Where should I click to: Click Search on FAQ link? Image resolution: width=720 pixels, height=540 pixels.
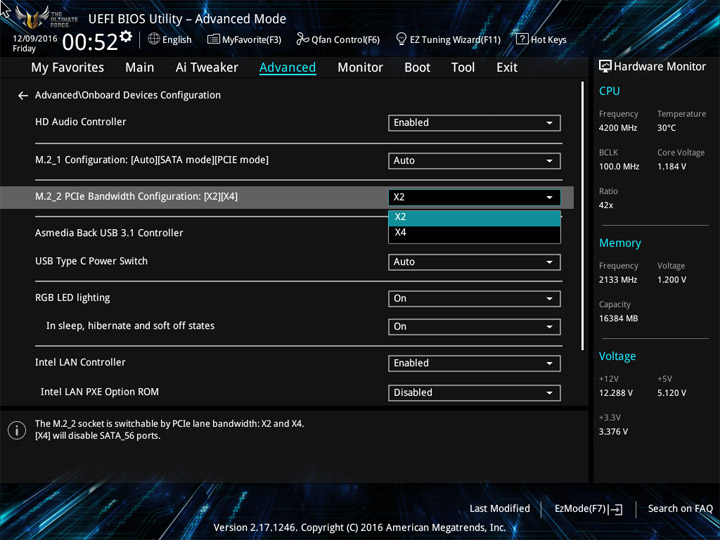click(680, 509)
